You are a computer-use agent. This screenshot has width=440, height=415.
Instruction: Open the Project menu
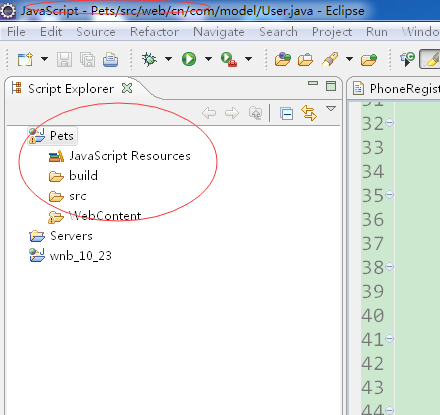click(332, 32)
